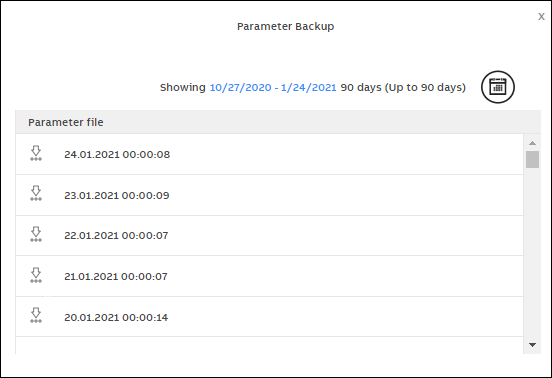Download the 21.01.2021 parameter backup
Screen dimensions: 552x378
36,276
